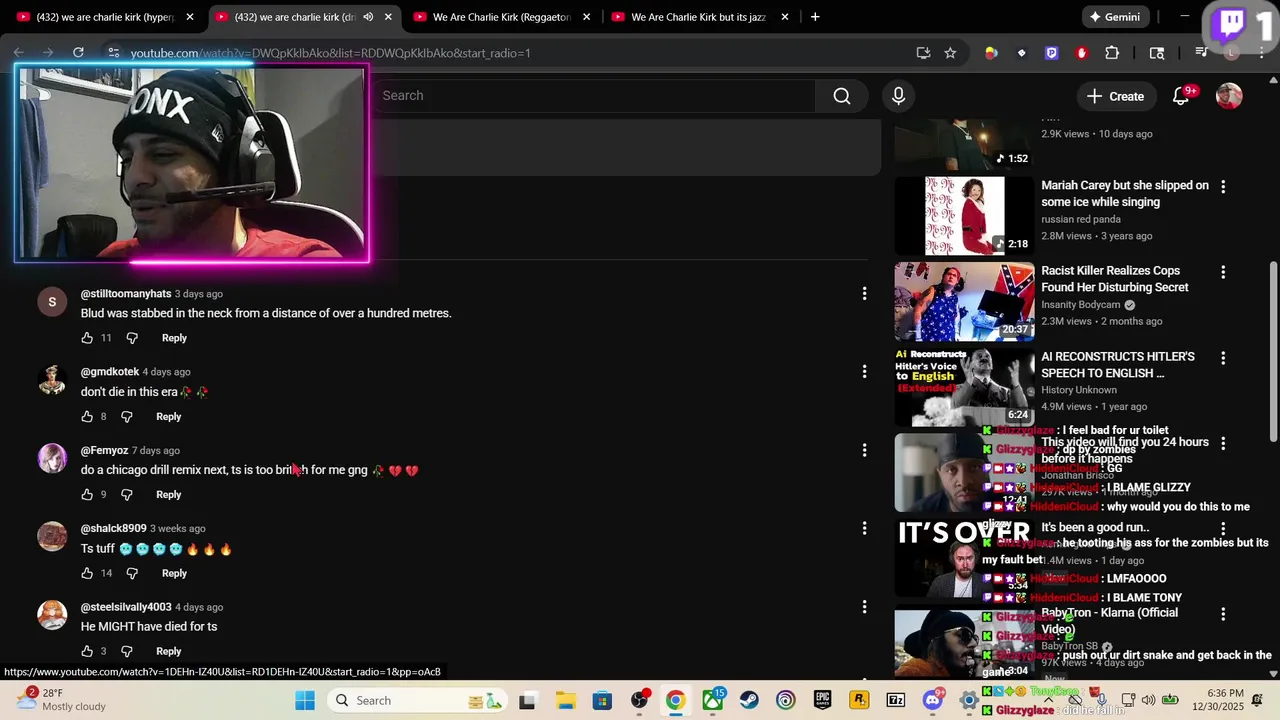Open Racist Killer Realizes Cops video thumbnail
This screenshot has height=720, width=1280.
964,302
